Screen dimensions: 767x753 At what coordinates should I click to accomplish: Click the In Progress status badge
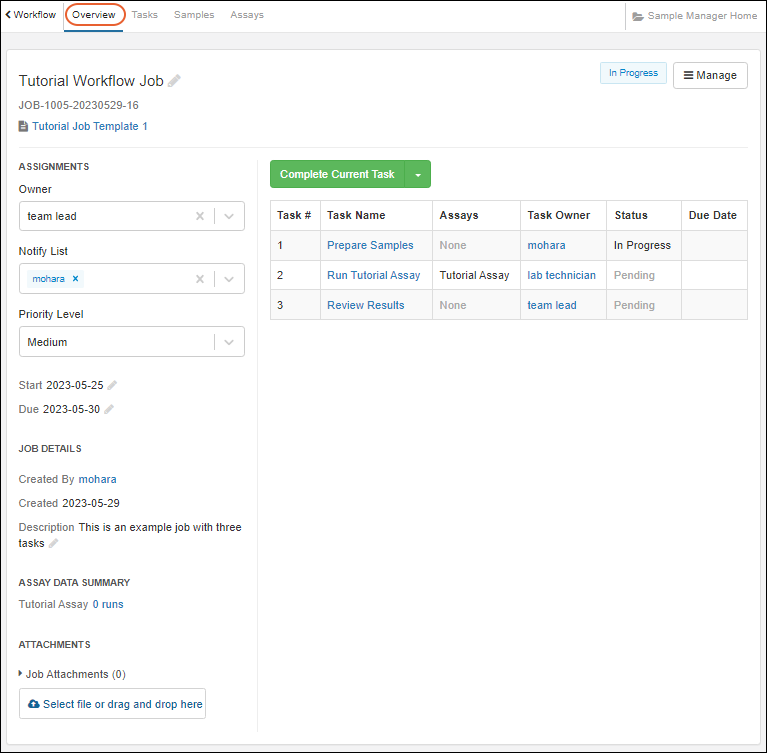coord(633,73)
